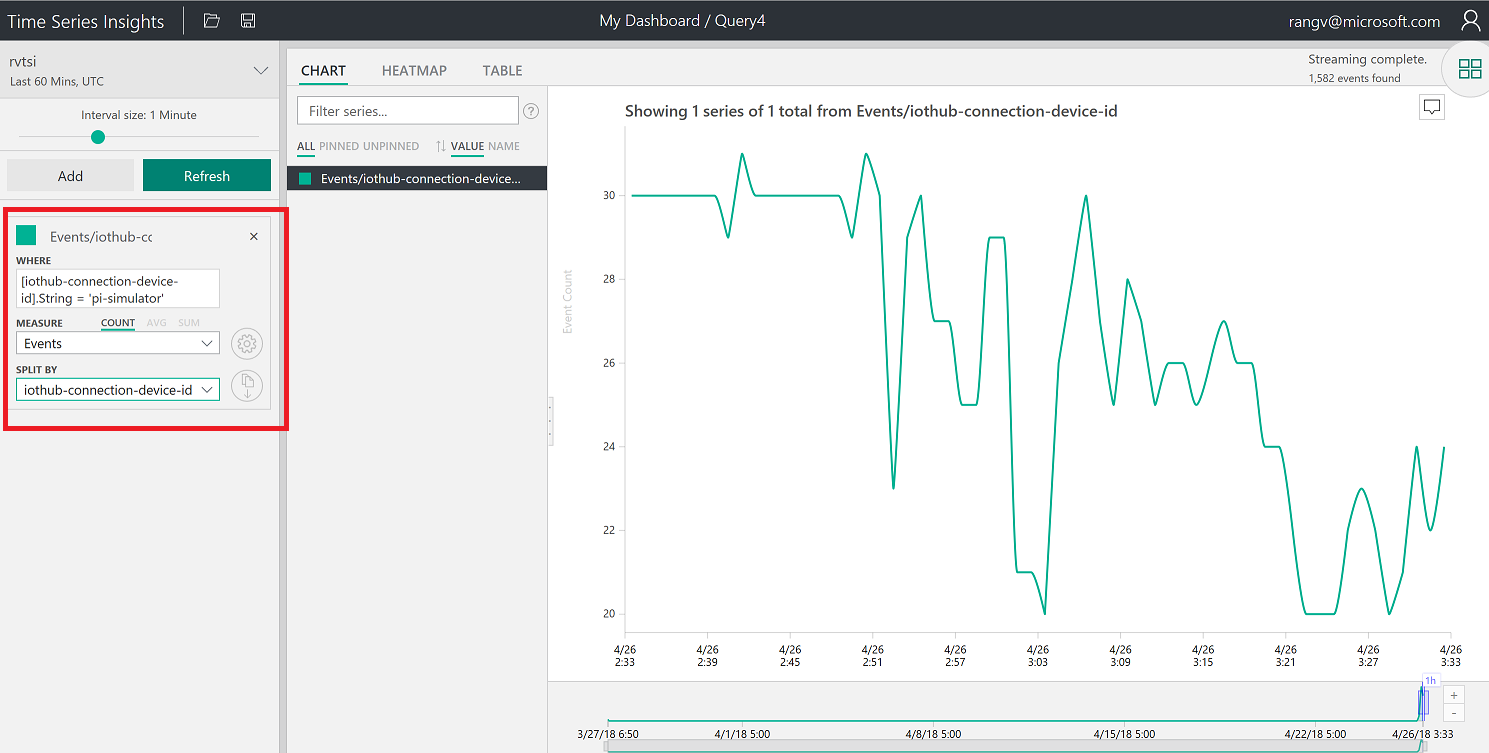Select the Events/iothub-connection-device series row
Viewport: 1489px width, 753px height.
[417, 178]
